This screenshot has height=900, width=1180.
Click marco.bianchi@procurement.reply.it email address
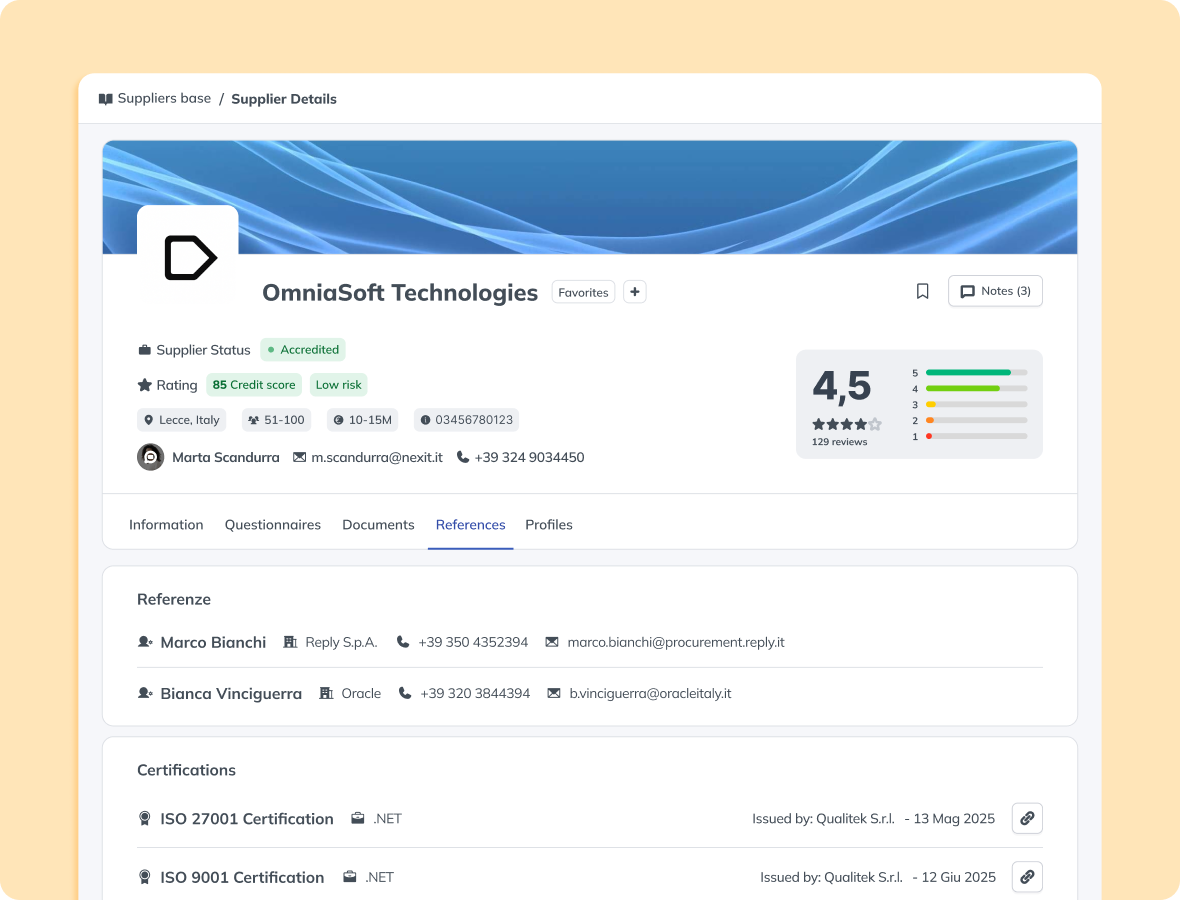[x=675, y=642]
